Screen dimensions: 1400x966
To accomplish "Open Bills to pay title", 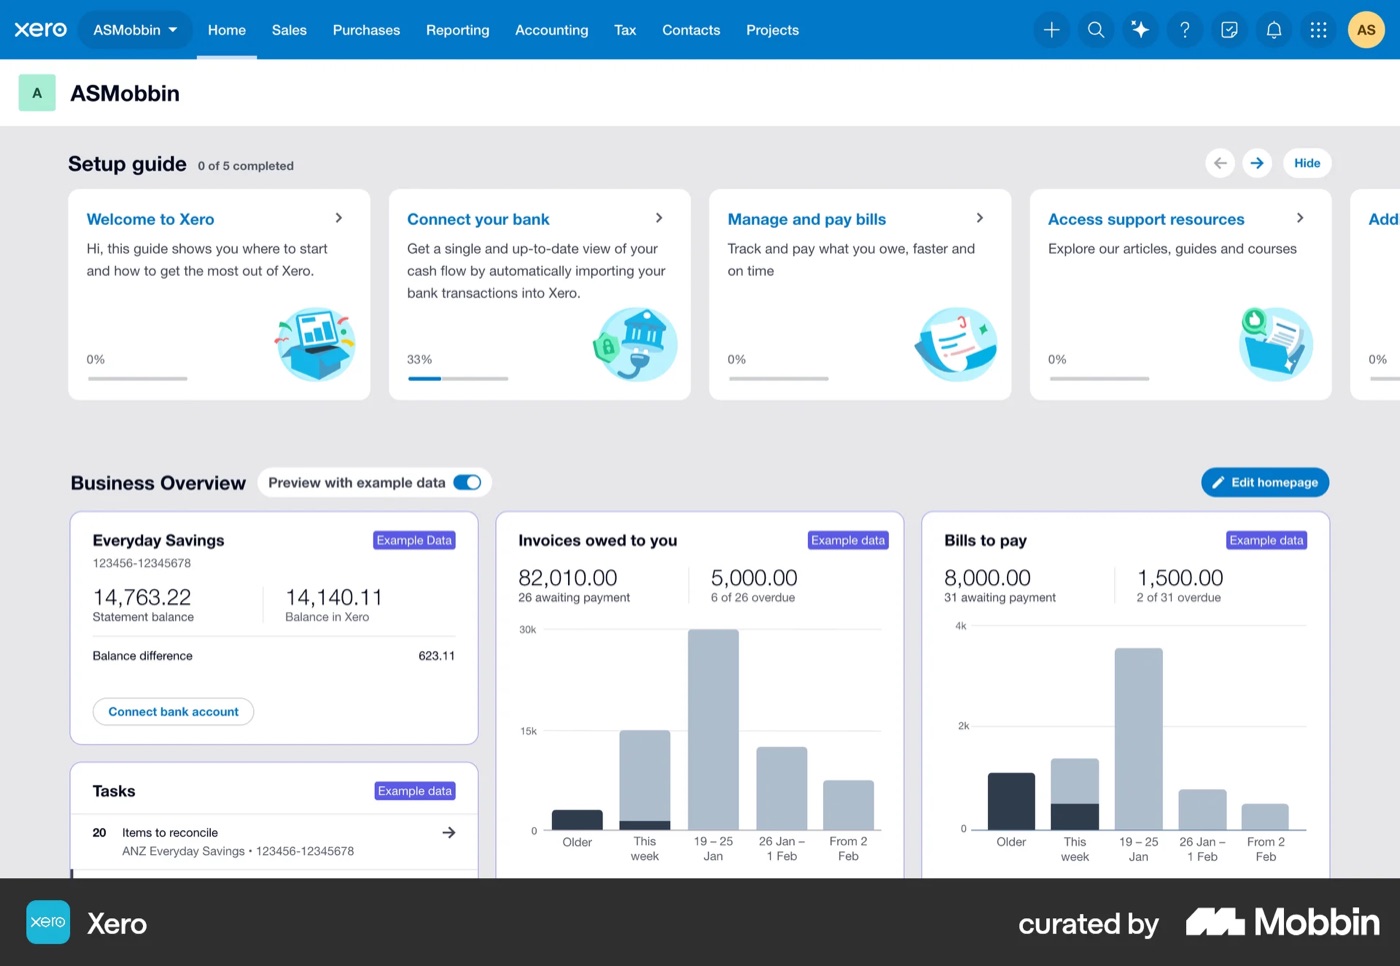I will click(x=985, y=540).
